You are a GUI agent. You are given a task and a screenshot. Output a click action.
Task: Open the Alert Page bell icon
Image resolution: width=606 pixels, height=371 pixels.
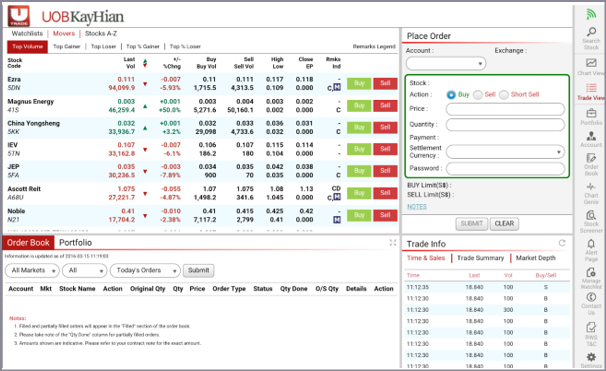pyautogui.click(x=591, y=250)
